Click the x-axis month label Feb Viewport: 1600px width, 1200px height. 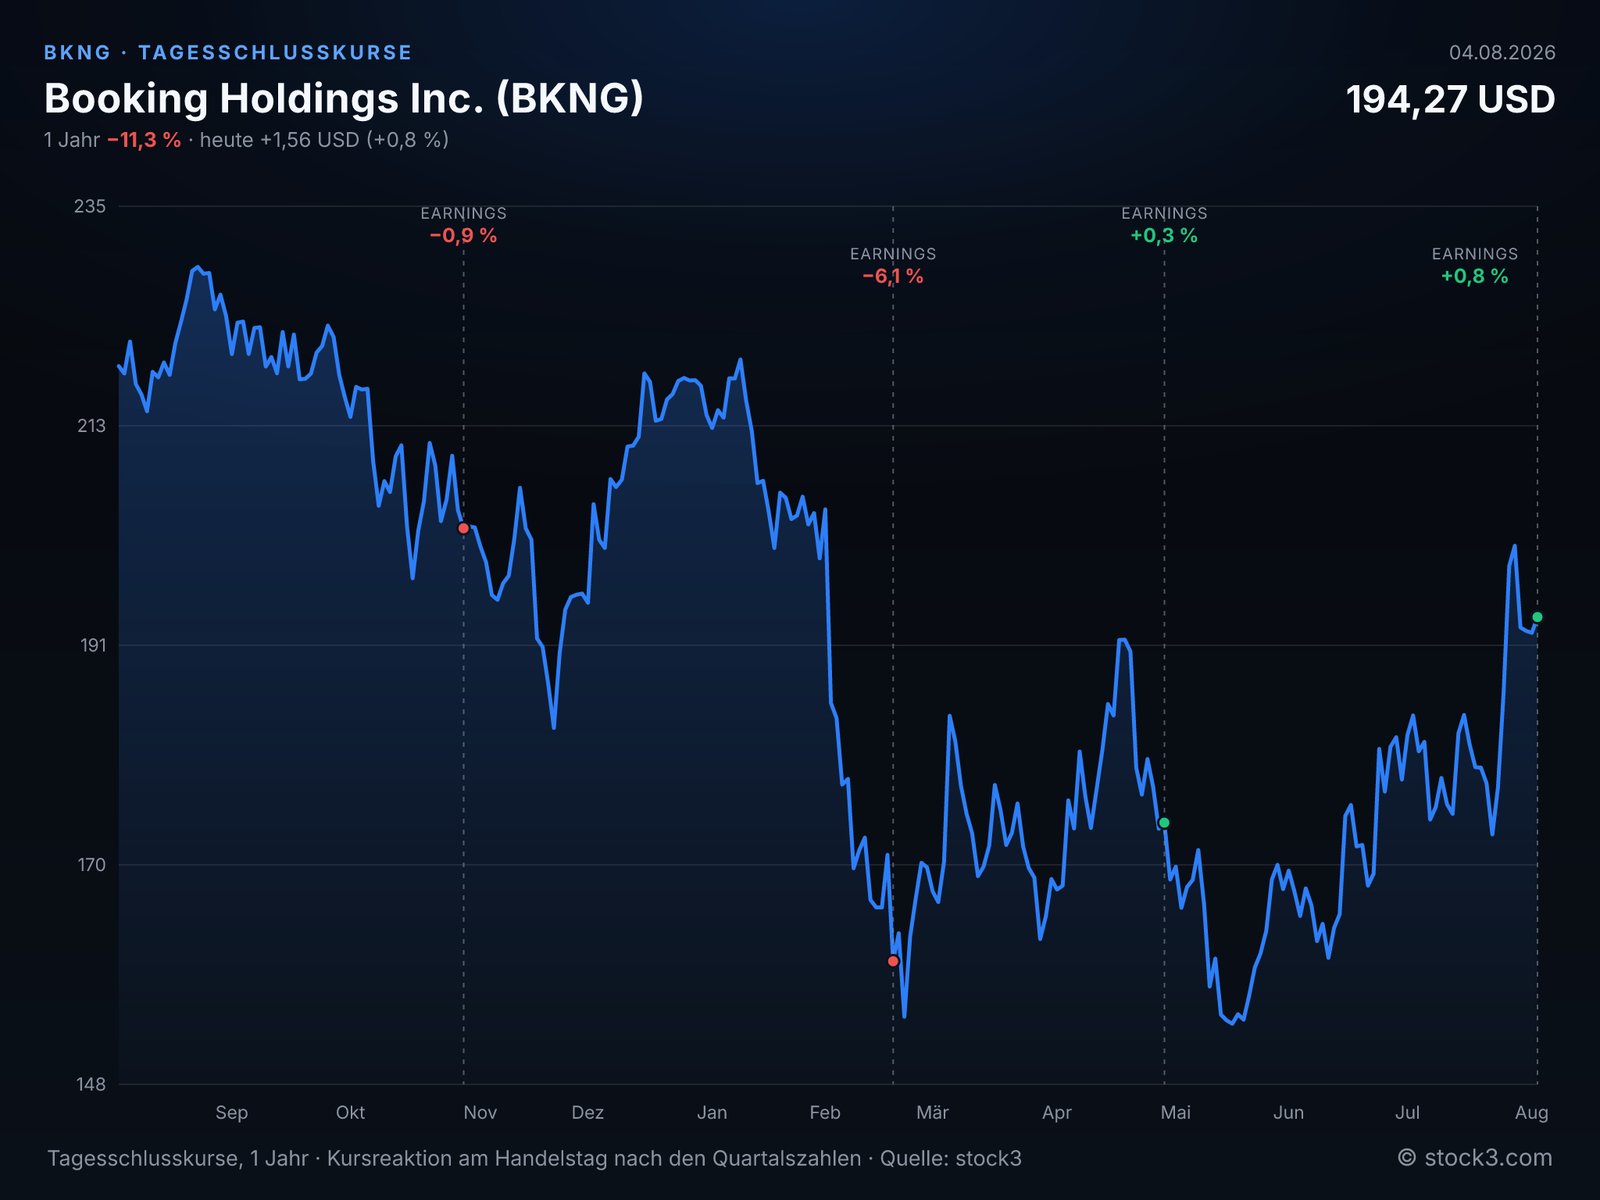(825, 1113)
